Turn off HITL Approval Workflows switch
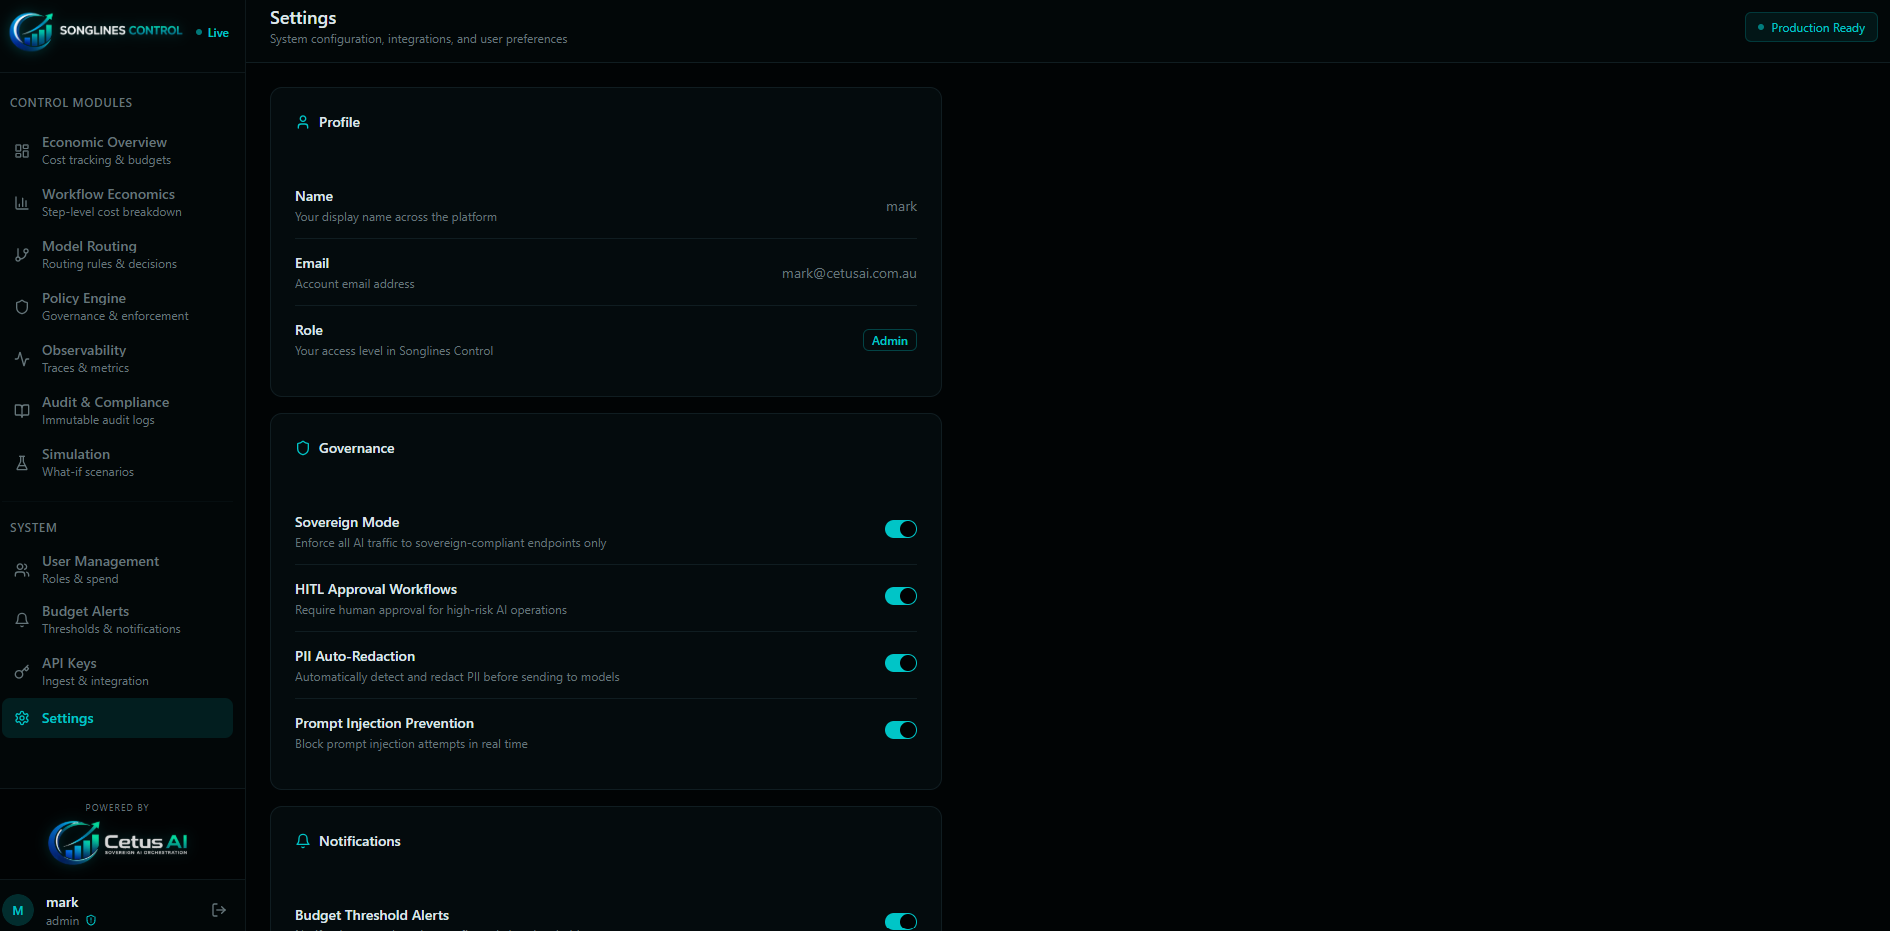1890x931 pixels. (x=900, y=596)
